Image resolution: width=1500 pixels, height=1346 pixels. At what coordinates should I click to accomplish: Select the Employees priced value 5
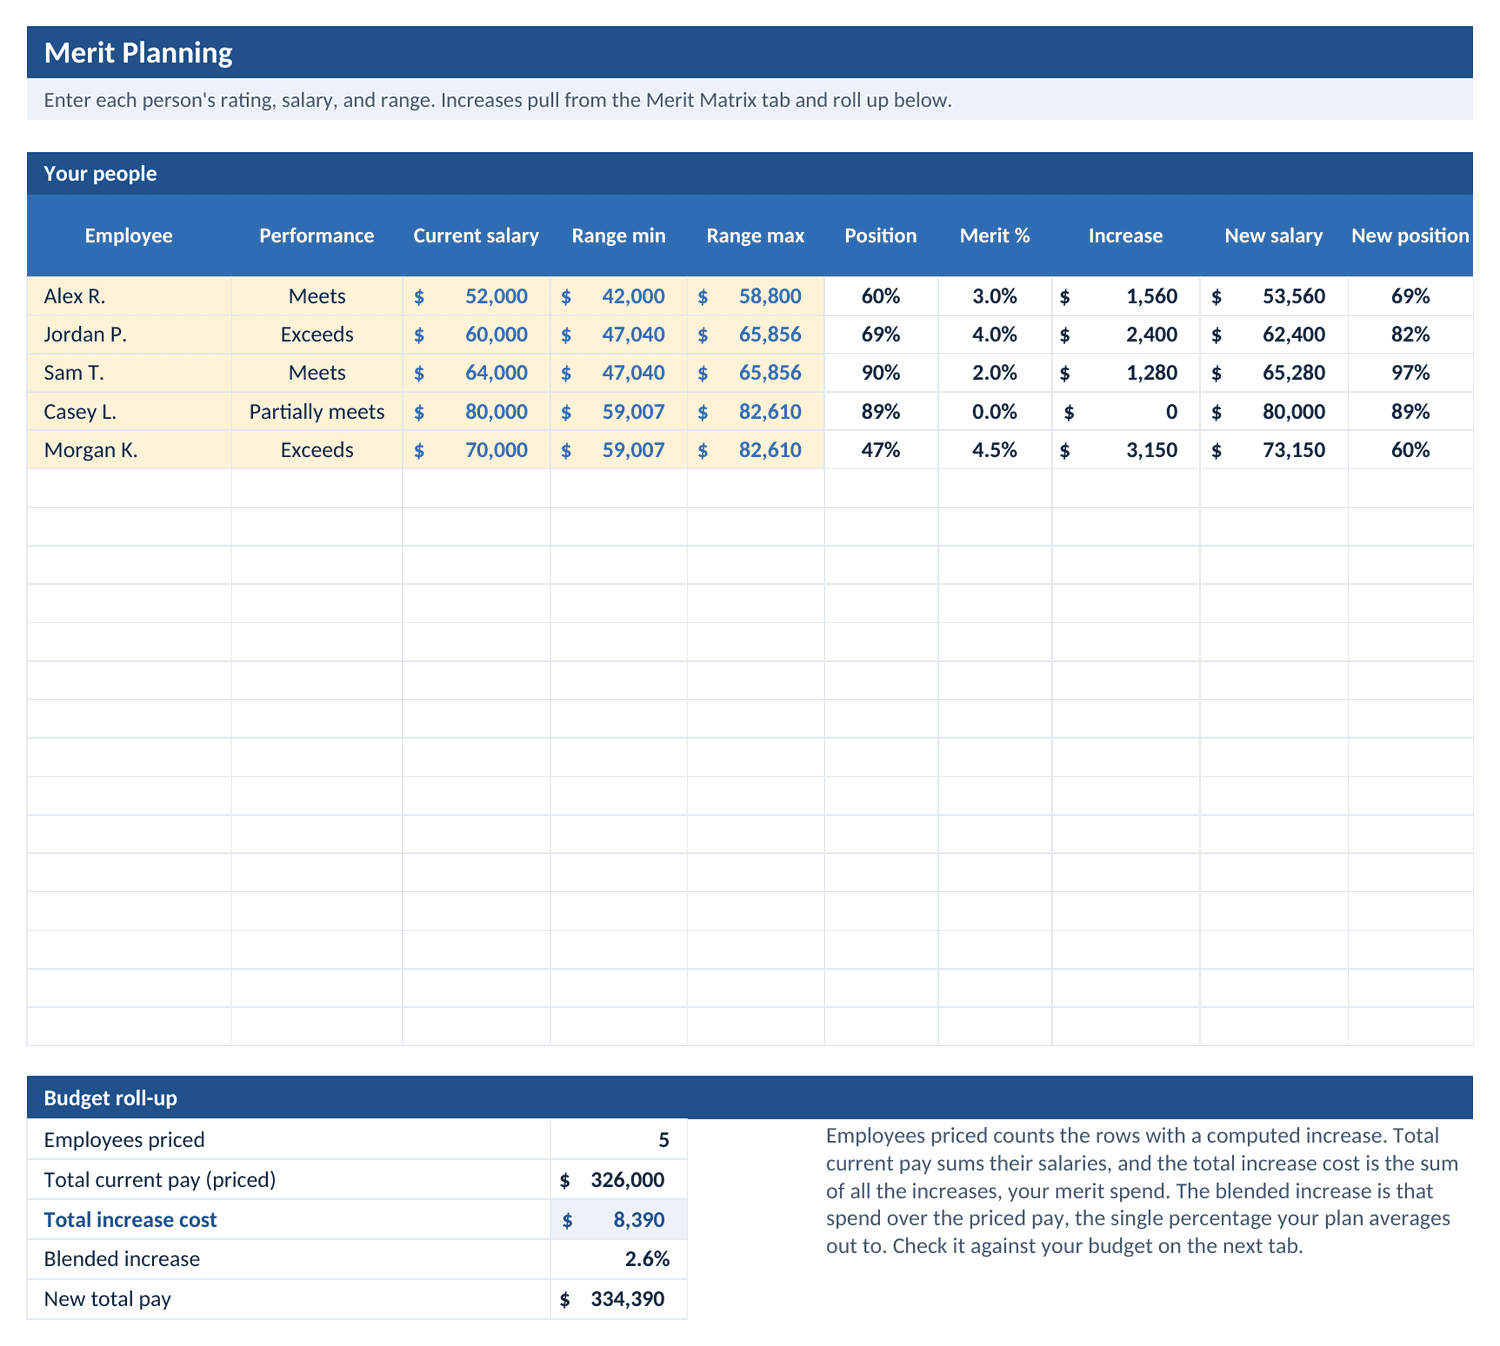[x=619, y=1140]
